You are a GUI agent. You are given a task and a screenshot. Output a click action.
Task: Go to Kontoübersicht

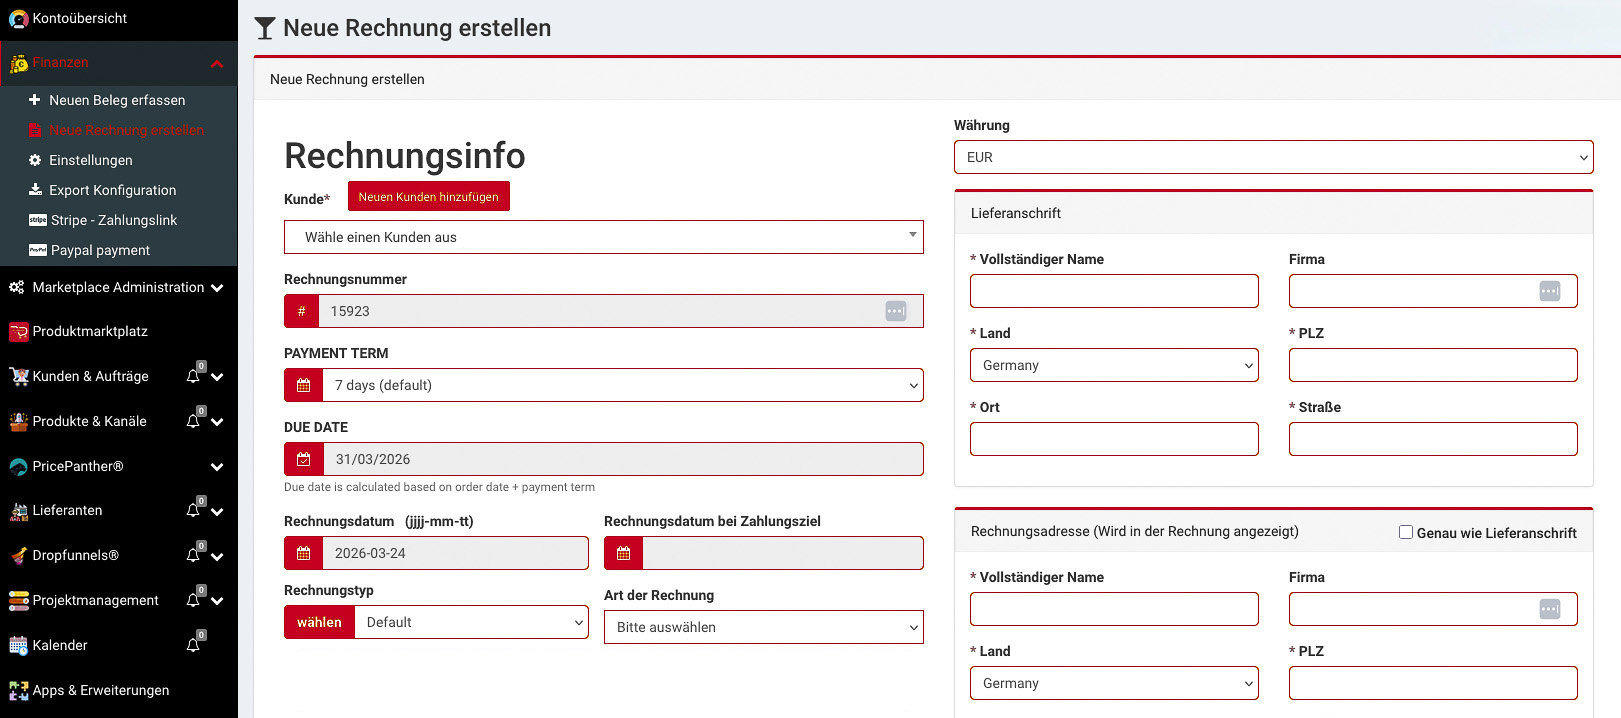click(80, 18)
